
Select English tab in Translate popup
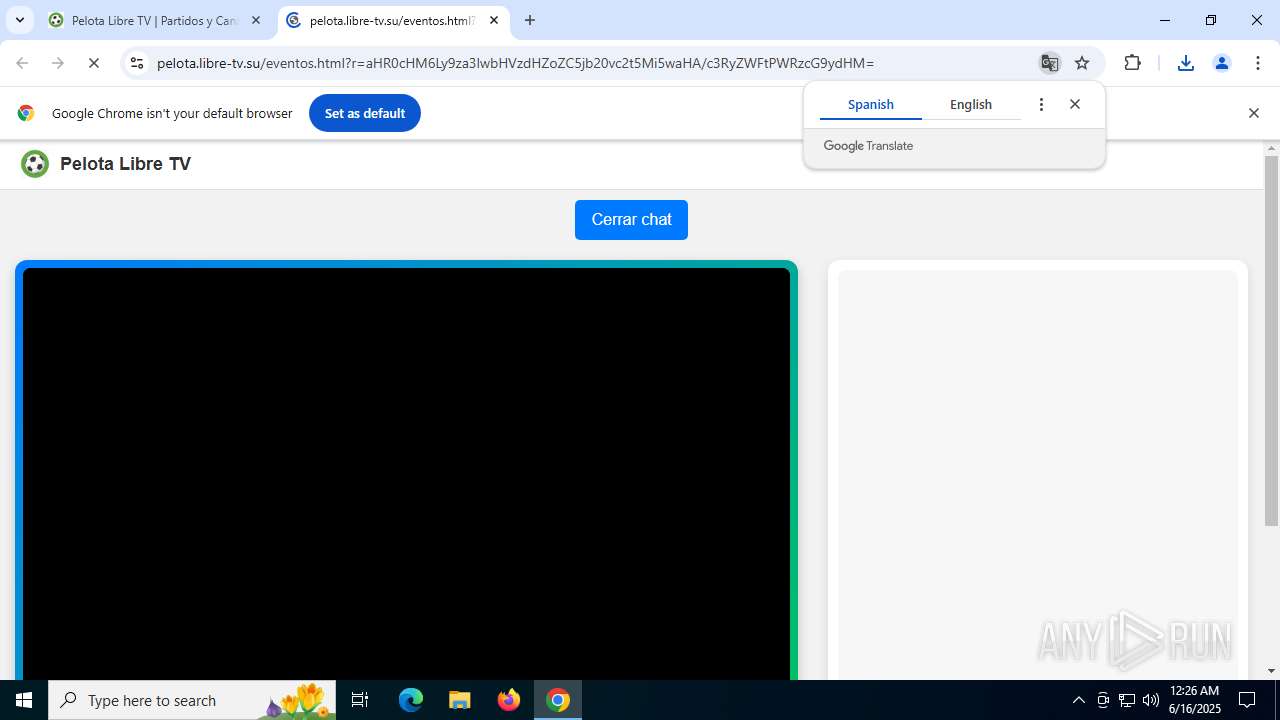pyautogui.click(x=971, y=104)
